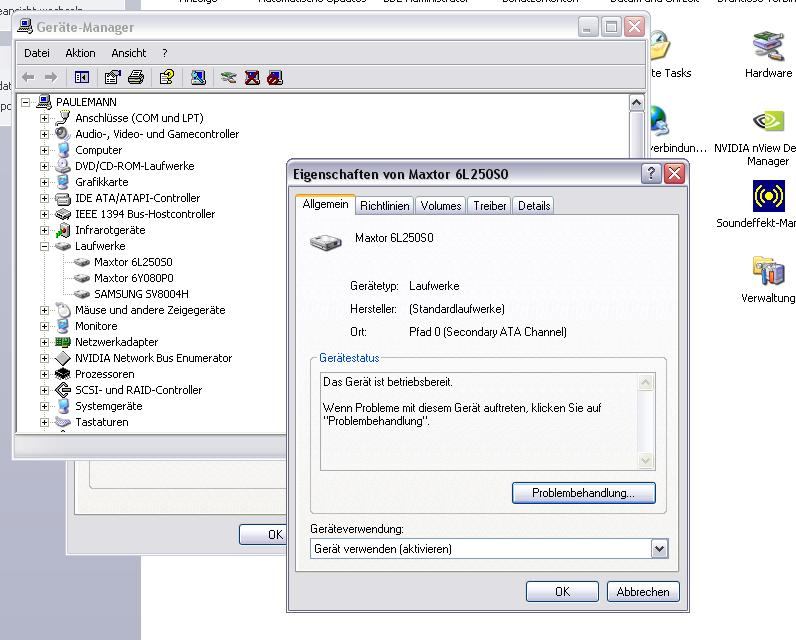Open the Verwaltung icon
796x640 pixels.
tap(769, 271)
